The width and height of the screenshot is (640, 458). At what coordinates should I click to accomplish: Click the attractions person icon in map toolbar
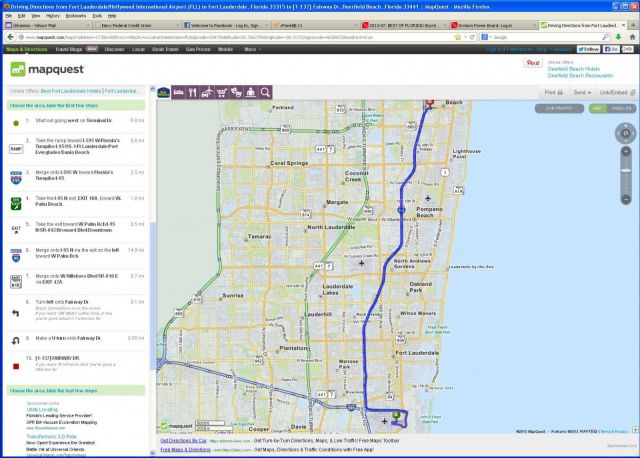point(251,93)
